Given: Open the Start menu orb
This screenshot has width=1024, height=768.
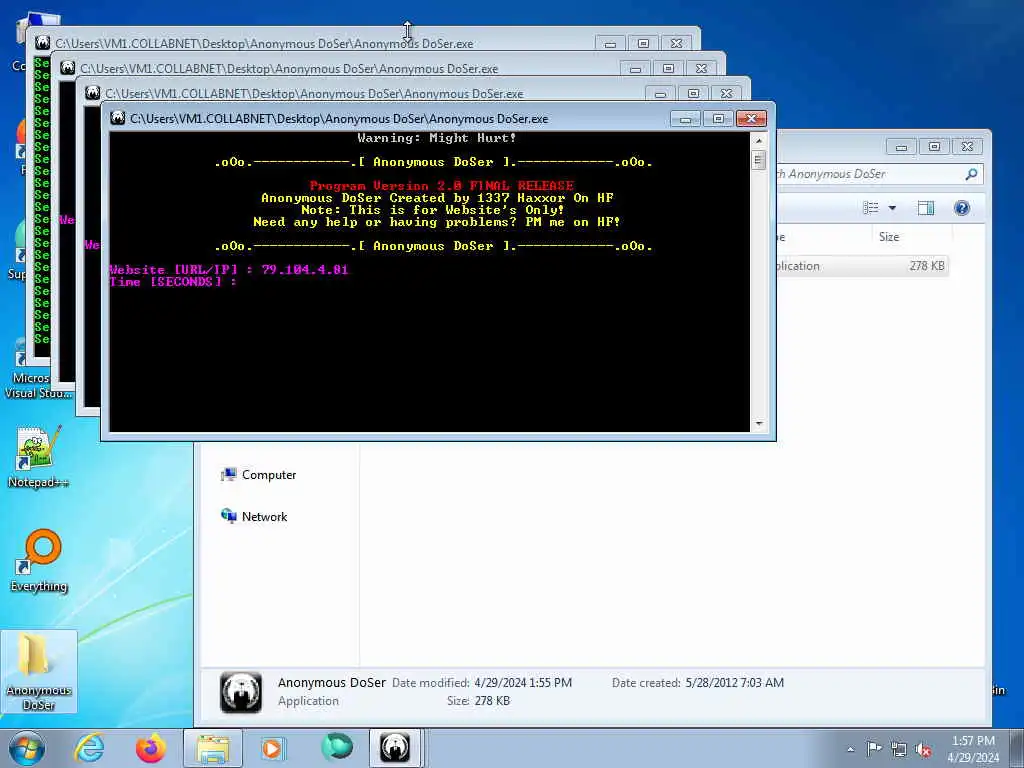Looking at the screenshot, I should (27, 748).
